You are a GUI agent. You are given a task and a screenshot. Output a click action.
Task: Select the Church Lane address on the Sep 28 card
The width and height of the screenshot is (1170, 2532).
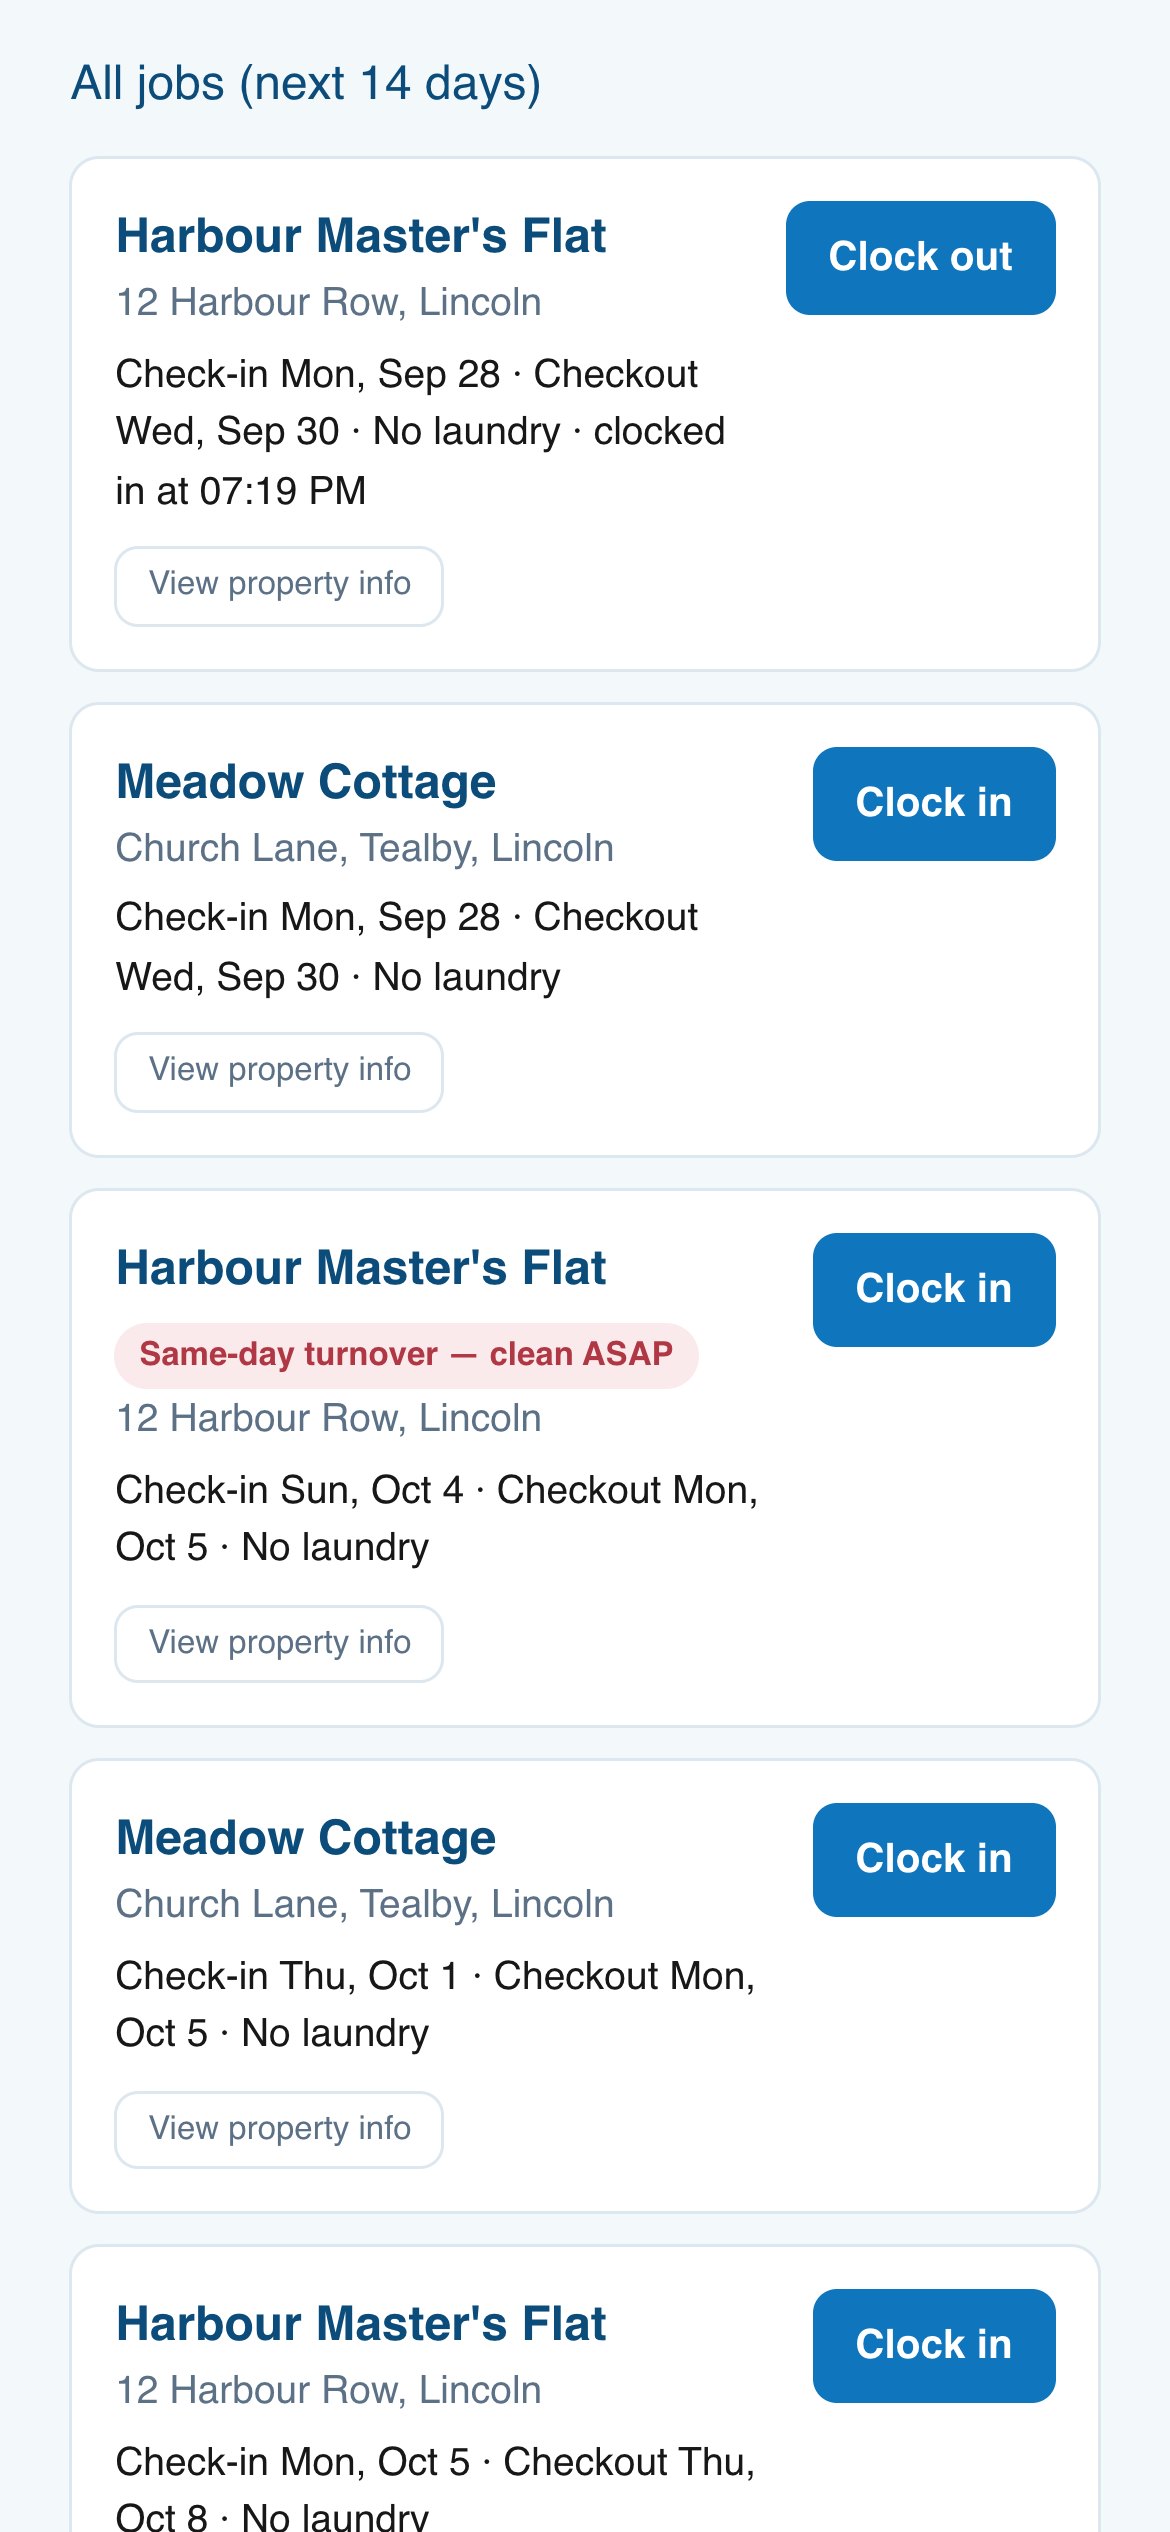pyautogui.click(x=365, y=848)
